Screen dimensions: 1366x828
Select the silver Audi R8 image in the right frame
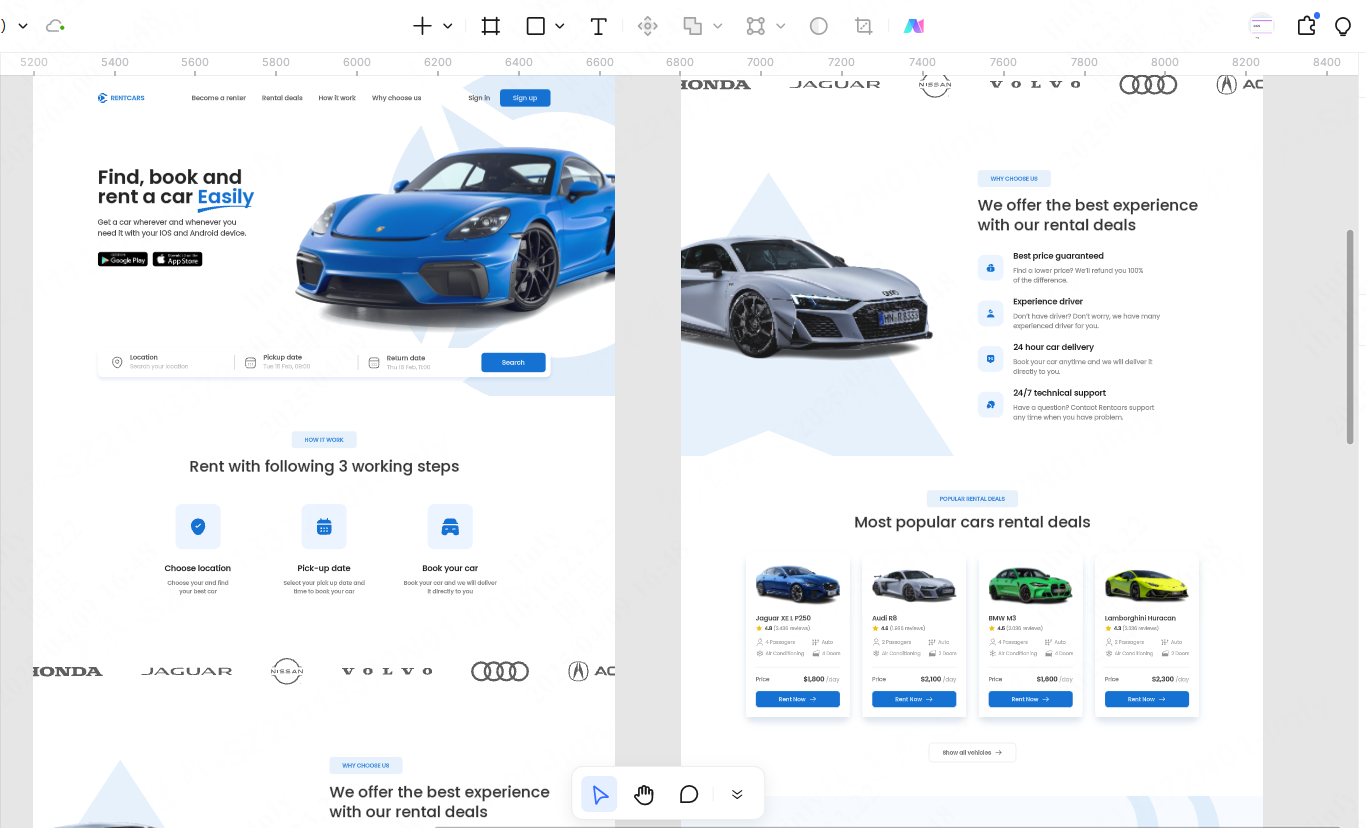click(807, 297)
